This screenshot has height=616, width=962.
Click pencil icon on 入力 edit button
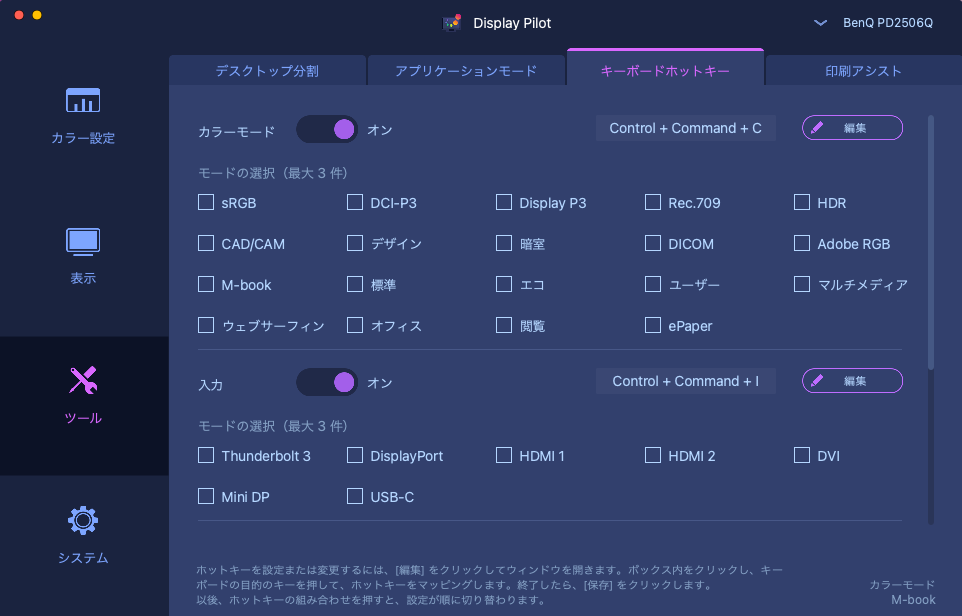pos(817,380)
